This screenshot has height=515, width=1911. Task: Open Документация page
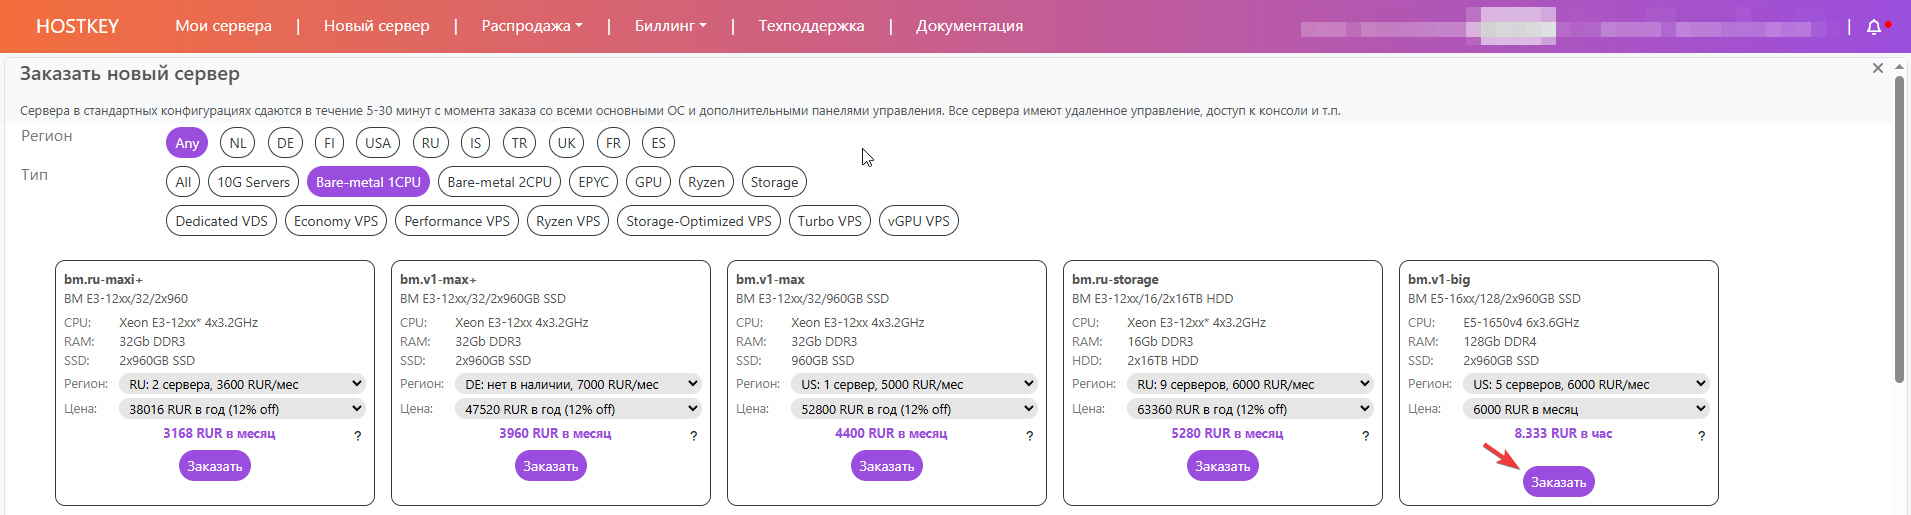pyautogui.click(x=969, y=26)
